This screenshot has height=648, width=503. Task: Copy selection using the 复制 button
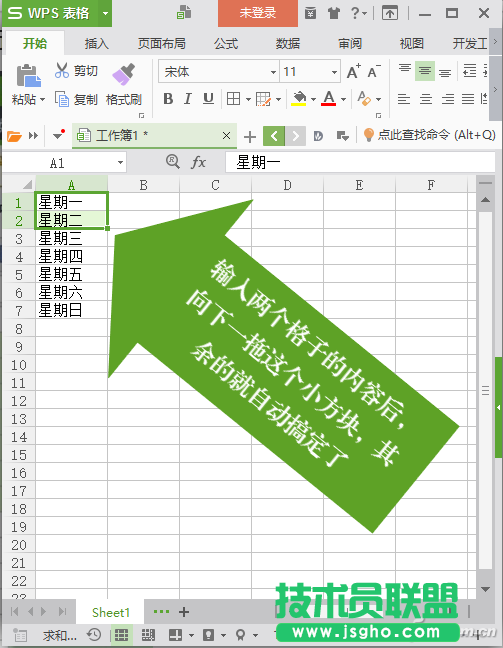tap(76, 100)
